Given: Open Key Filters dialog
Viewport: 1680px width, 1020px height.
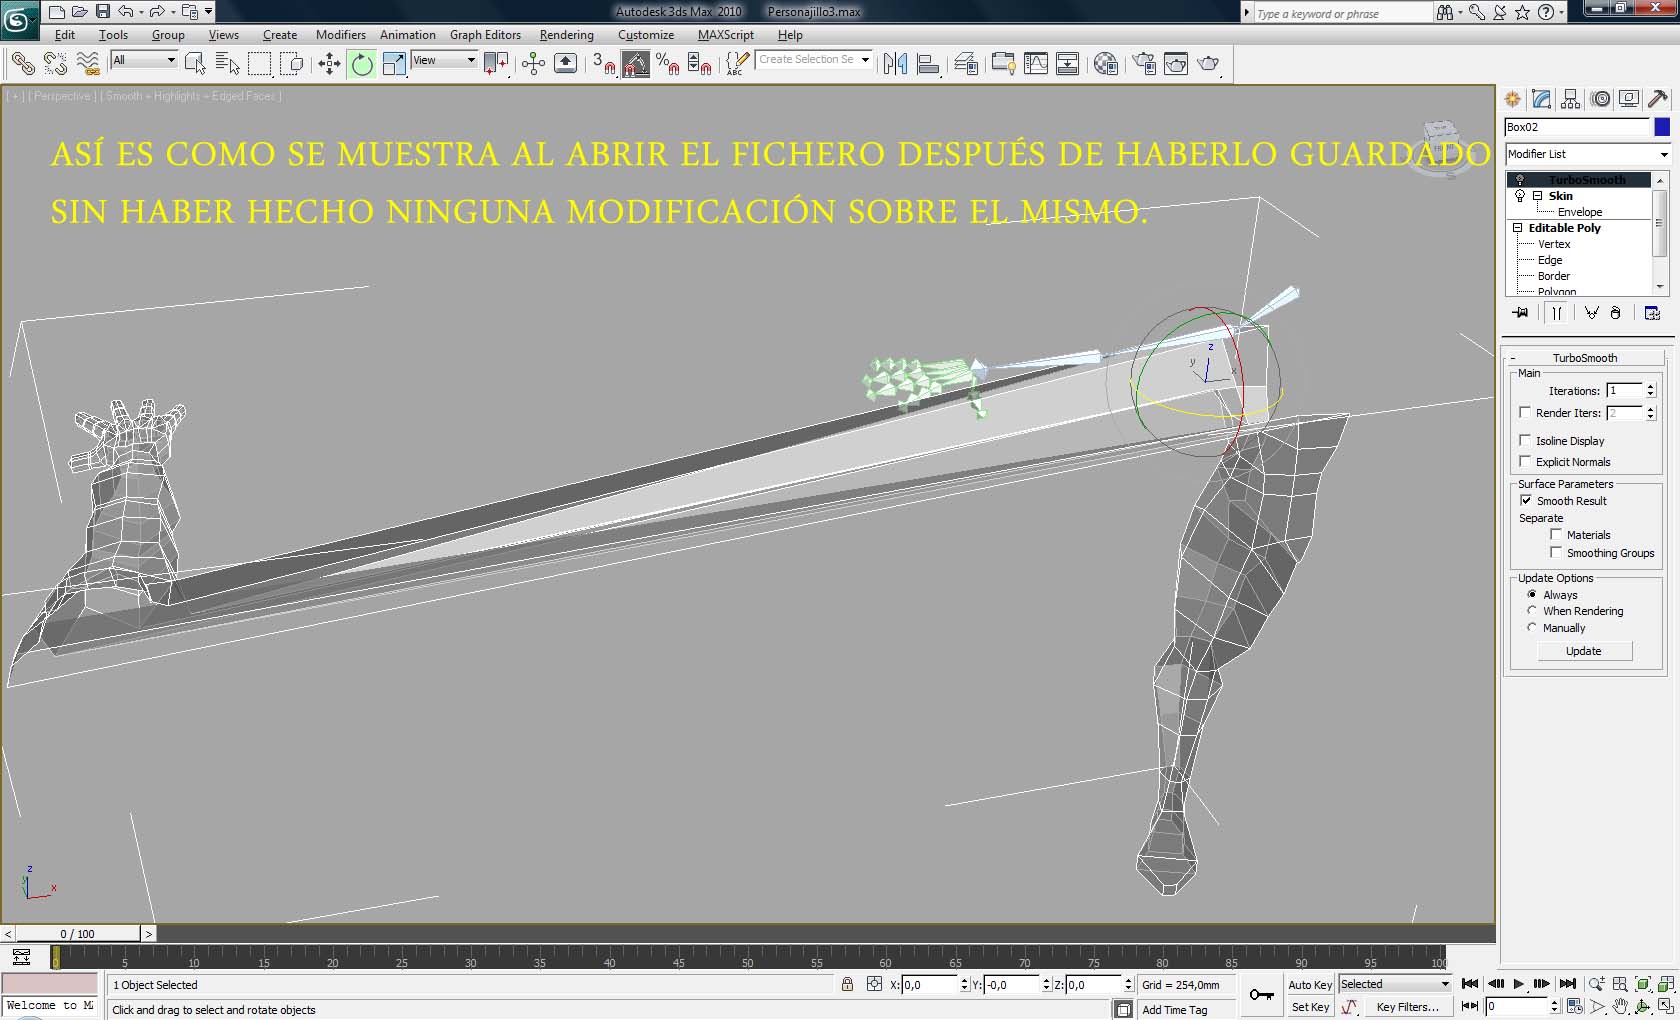Looking at the screenshot, I should tap(1407, 1007).
